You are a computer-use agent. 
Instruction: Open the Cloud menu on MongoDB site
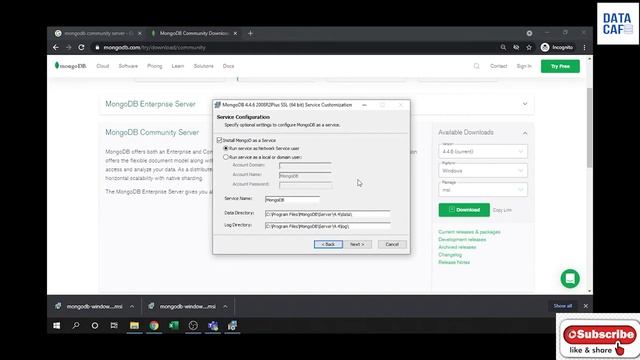pos(102,66)
